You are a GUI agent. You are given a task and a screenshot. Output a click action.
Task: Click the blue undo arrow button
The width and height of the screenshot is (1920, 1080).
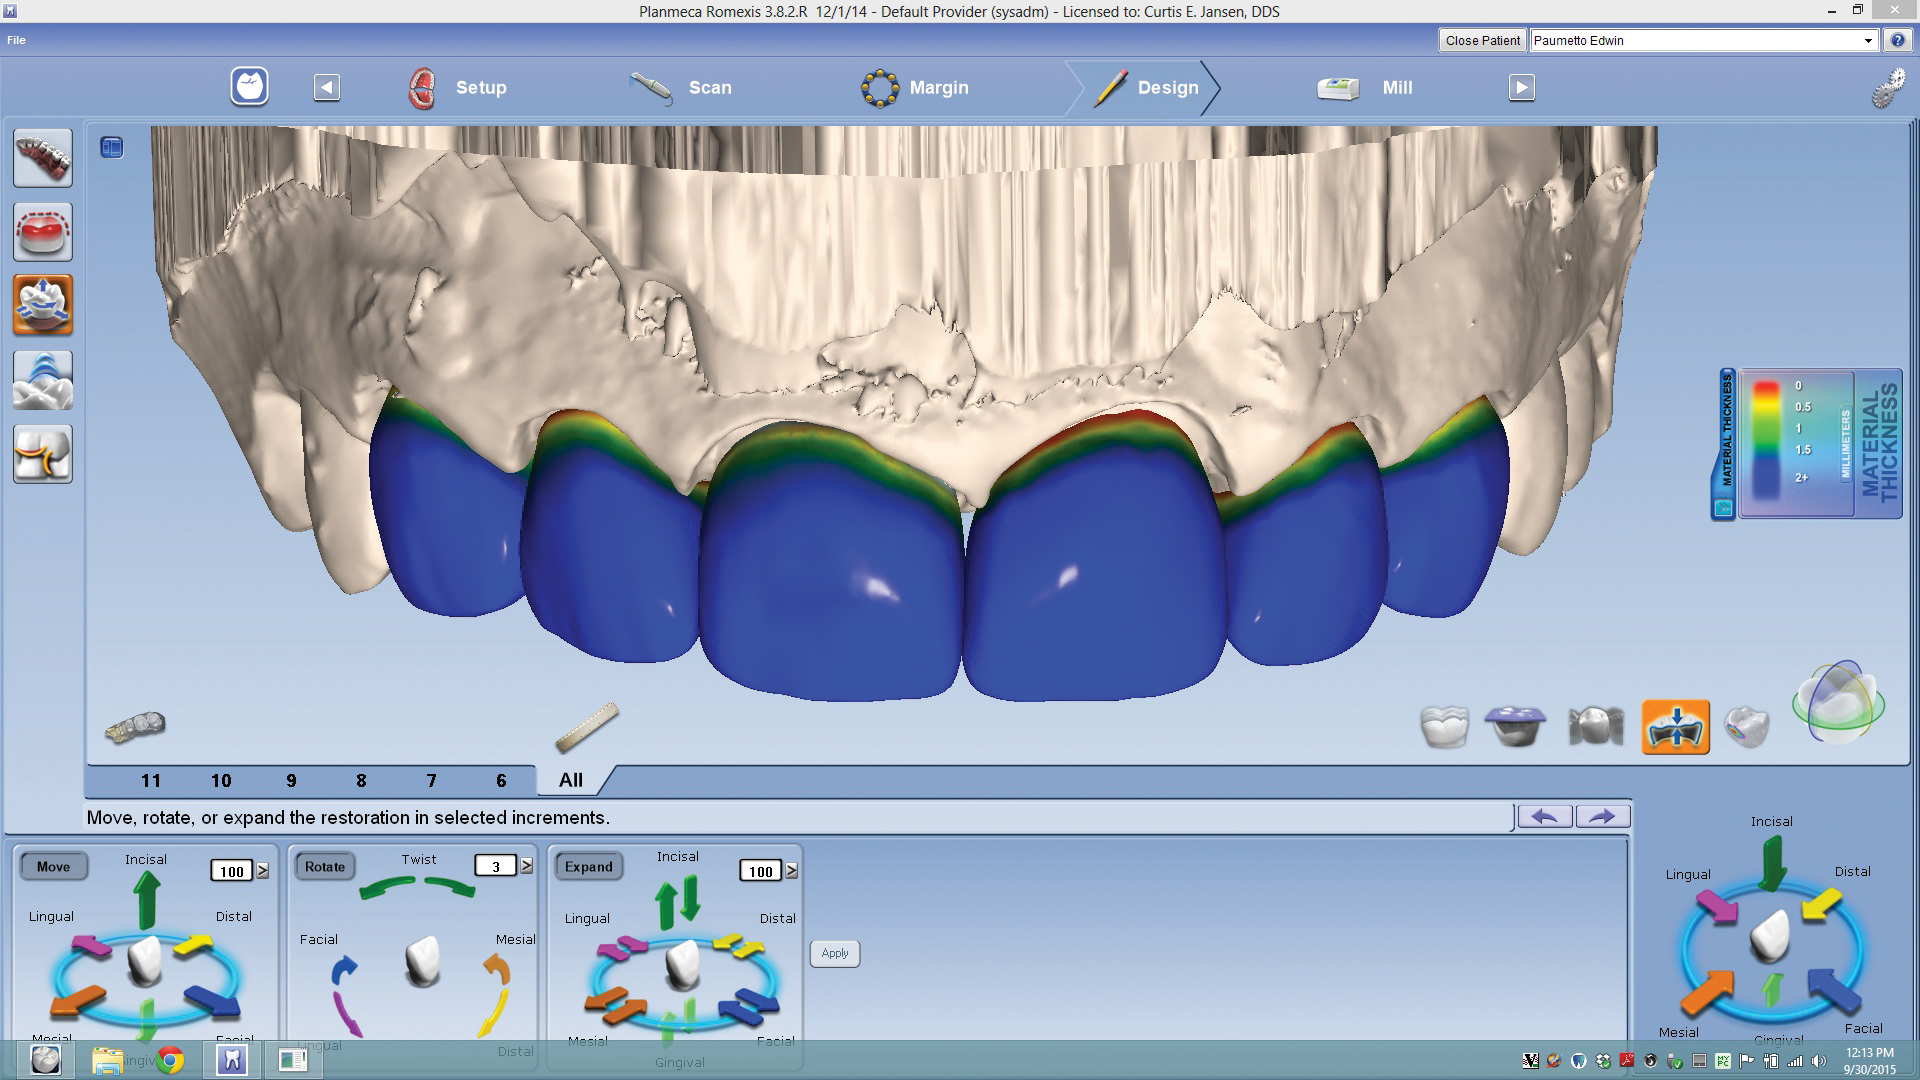click(1544, 817)
